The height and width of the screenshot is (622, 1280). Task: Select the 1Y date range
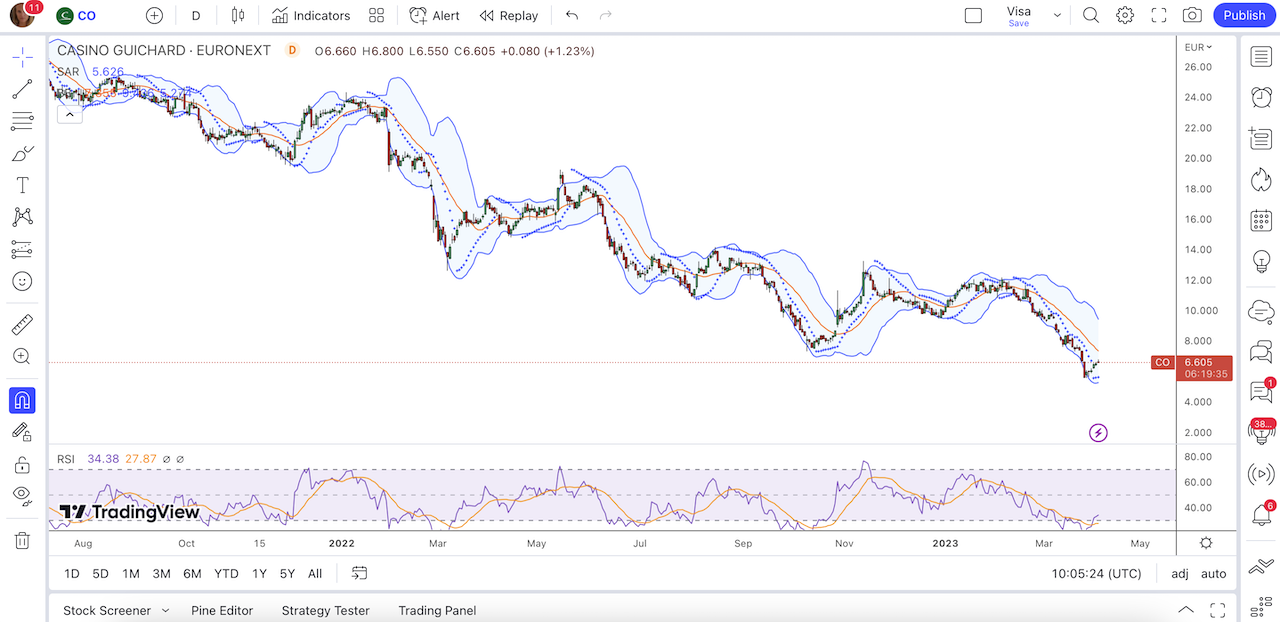click(259, 573)
